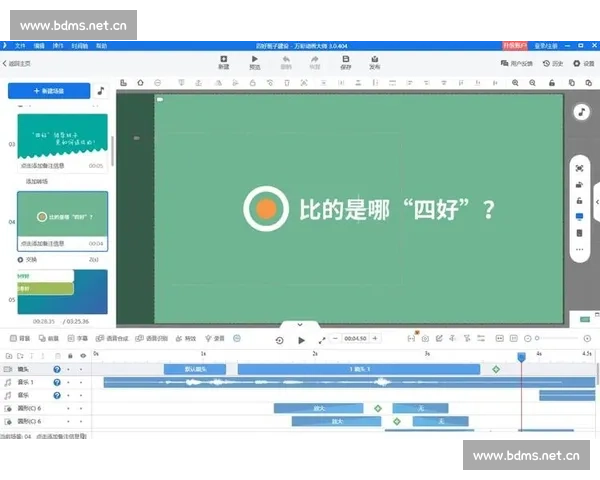The width and height of the screenshot is (600, 480).
Task: Open the music note button beside 新建场景
Action: pos(101,91)
